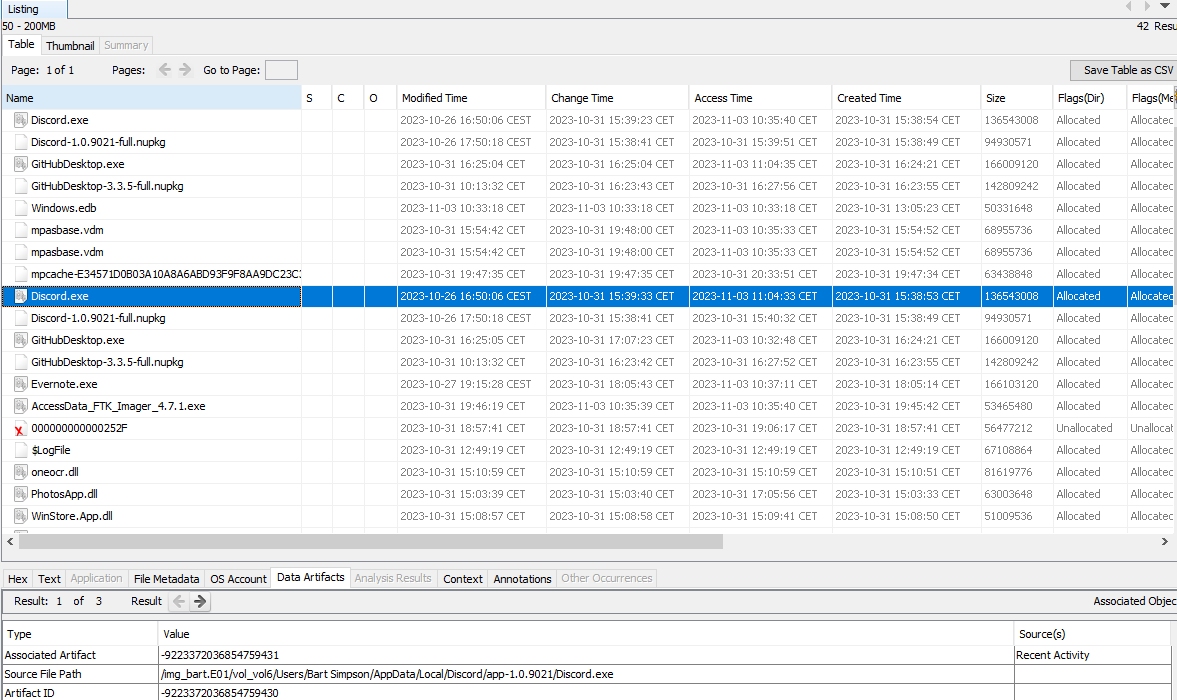The width and height of the screenshot is (1177, 700).
Task: Switch to the Annotations tab
Action: 522,578
